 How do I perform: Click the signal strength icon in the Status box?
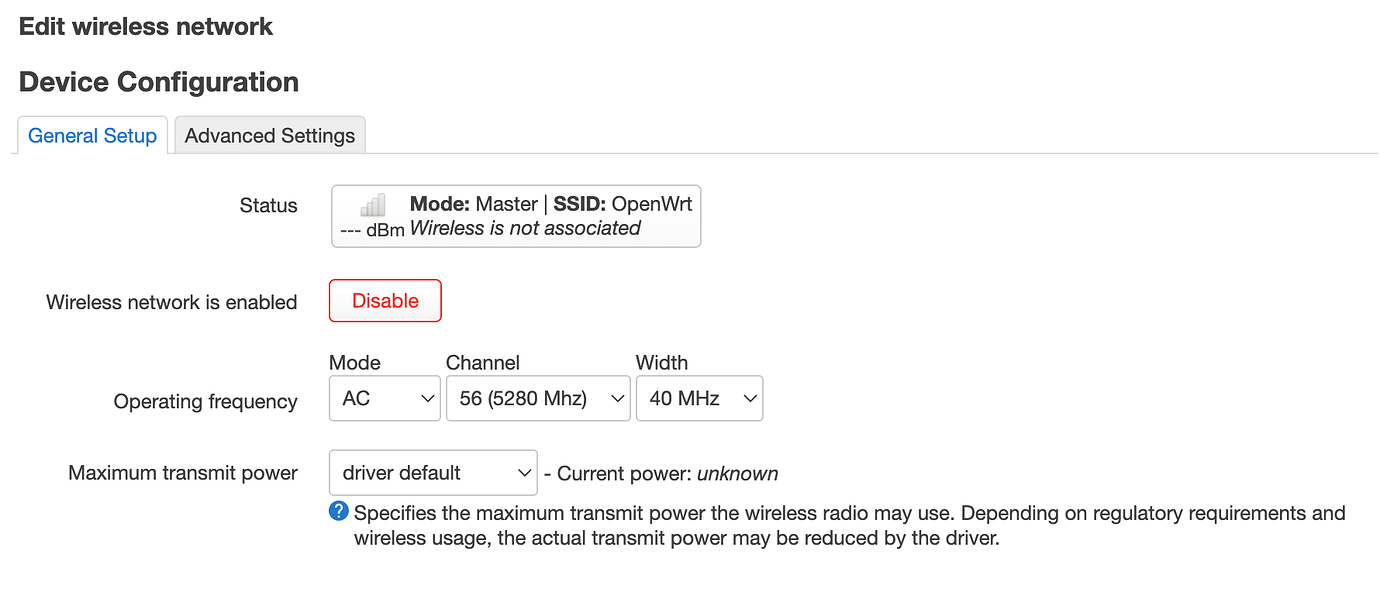(371, 206)
